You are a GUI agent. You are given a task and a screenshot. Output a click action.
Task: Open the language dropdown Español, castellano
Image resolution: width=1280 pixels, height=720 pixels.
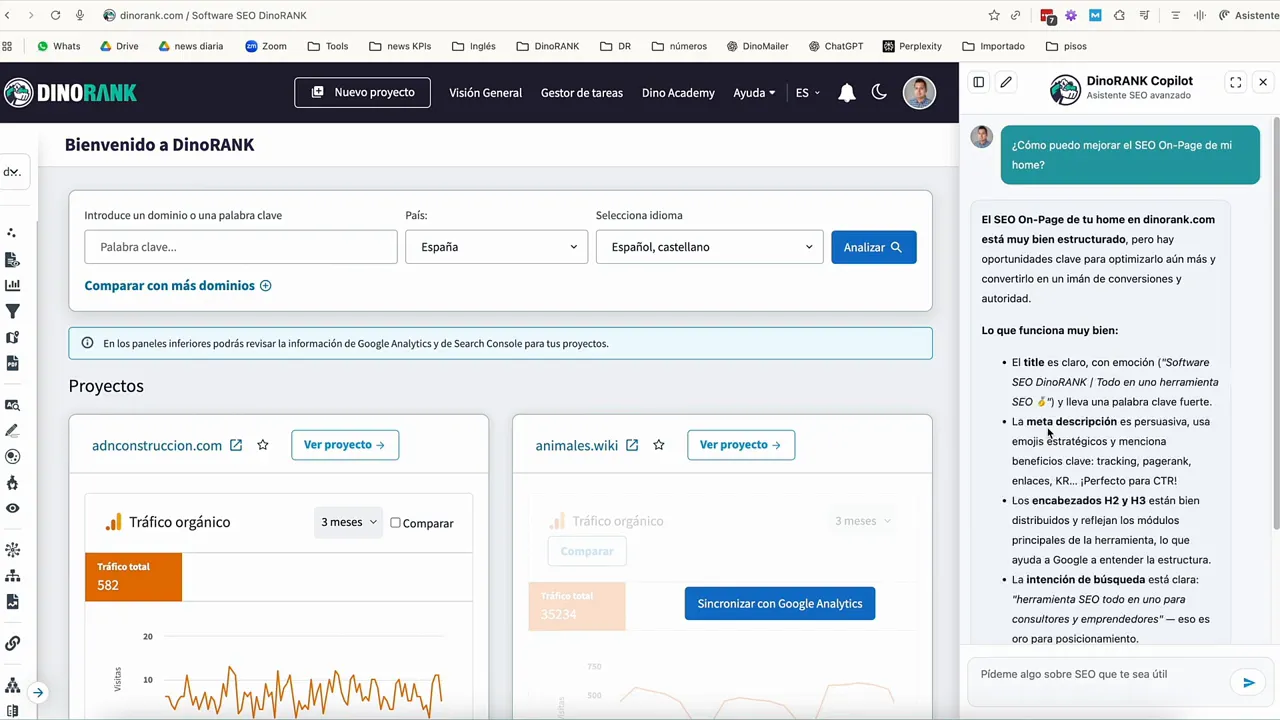709,247
